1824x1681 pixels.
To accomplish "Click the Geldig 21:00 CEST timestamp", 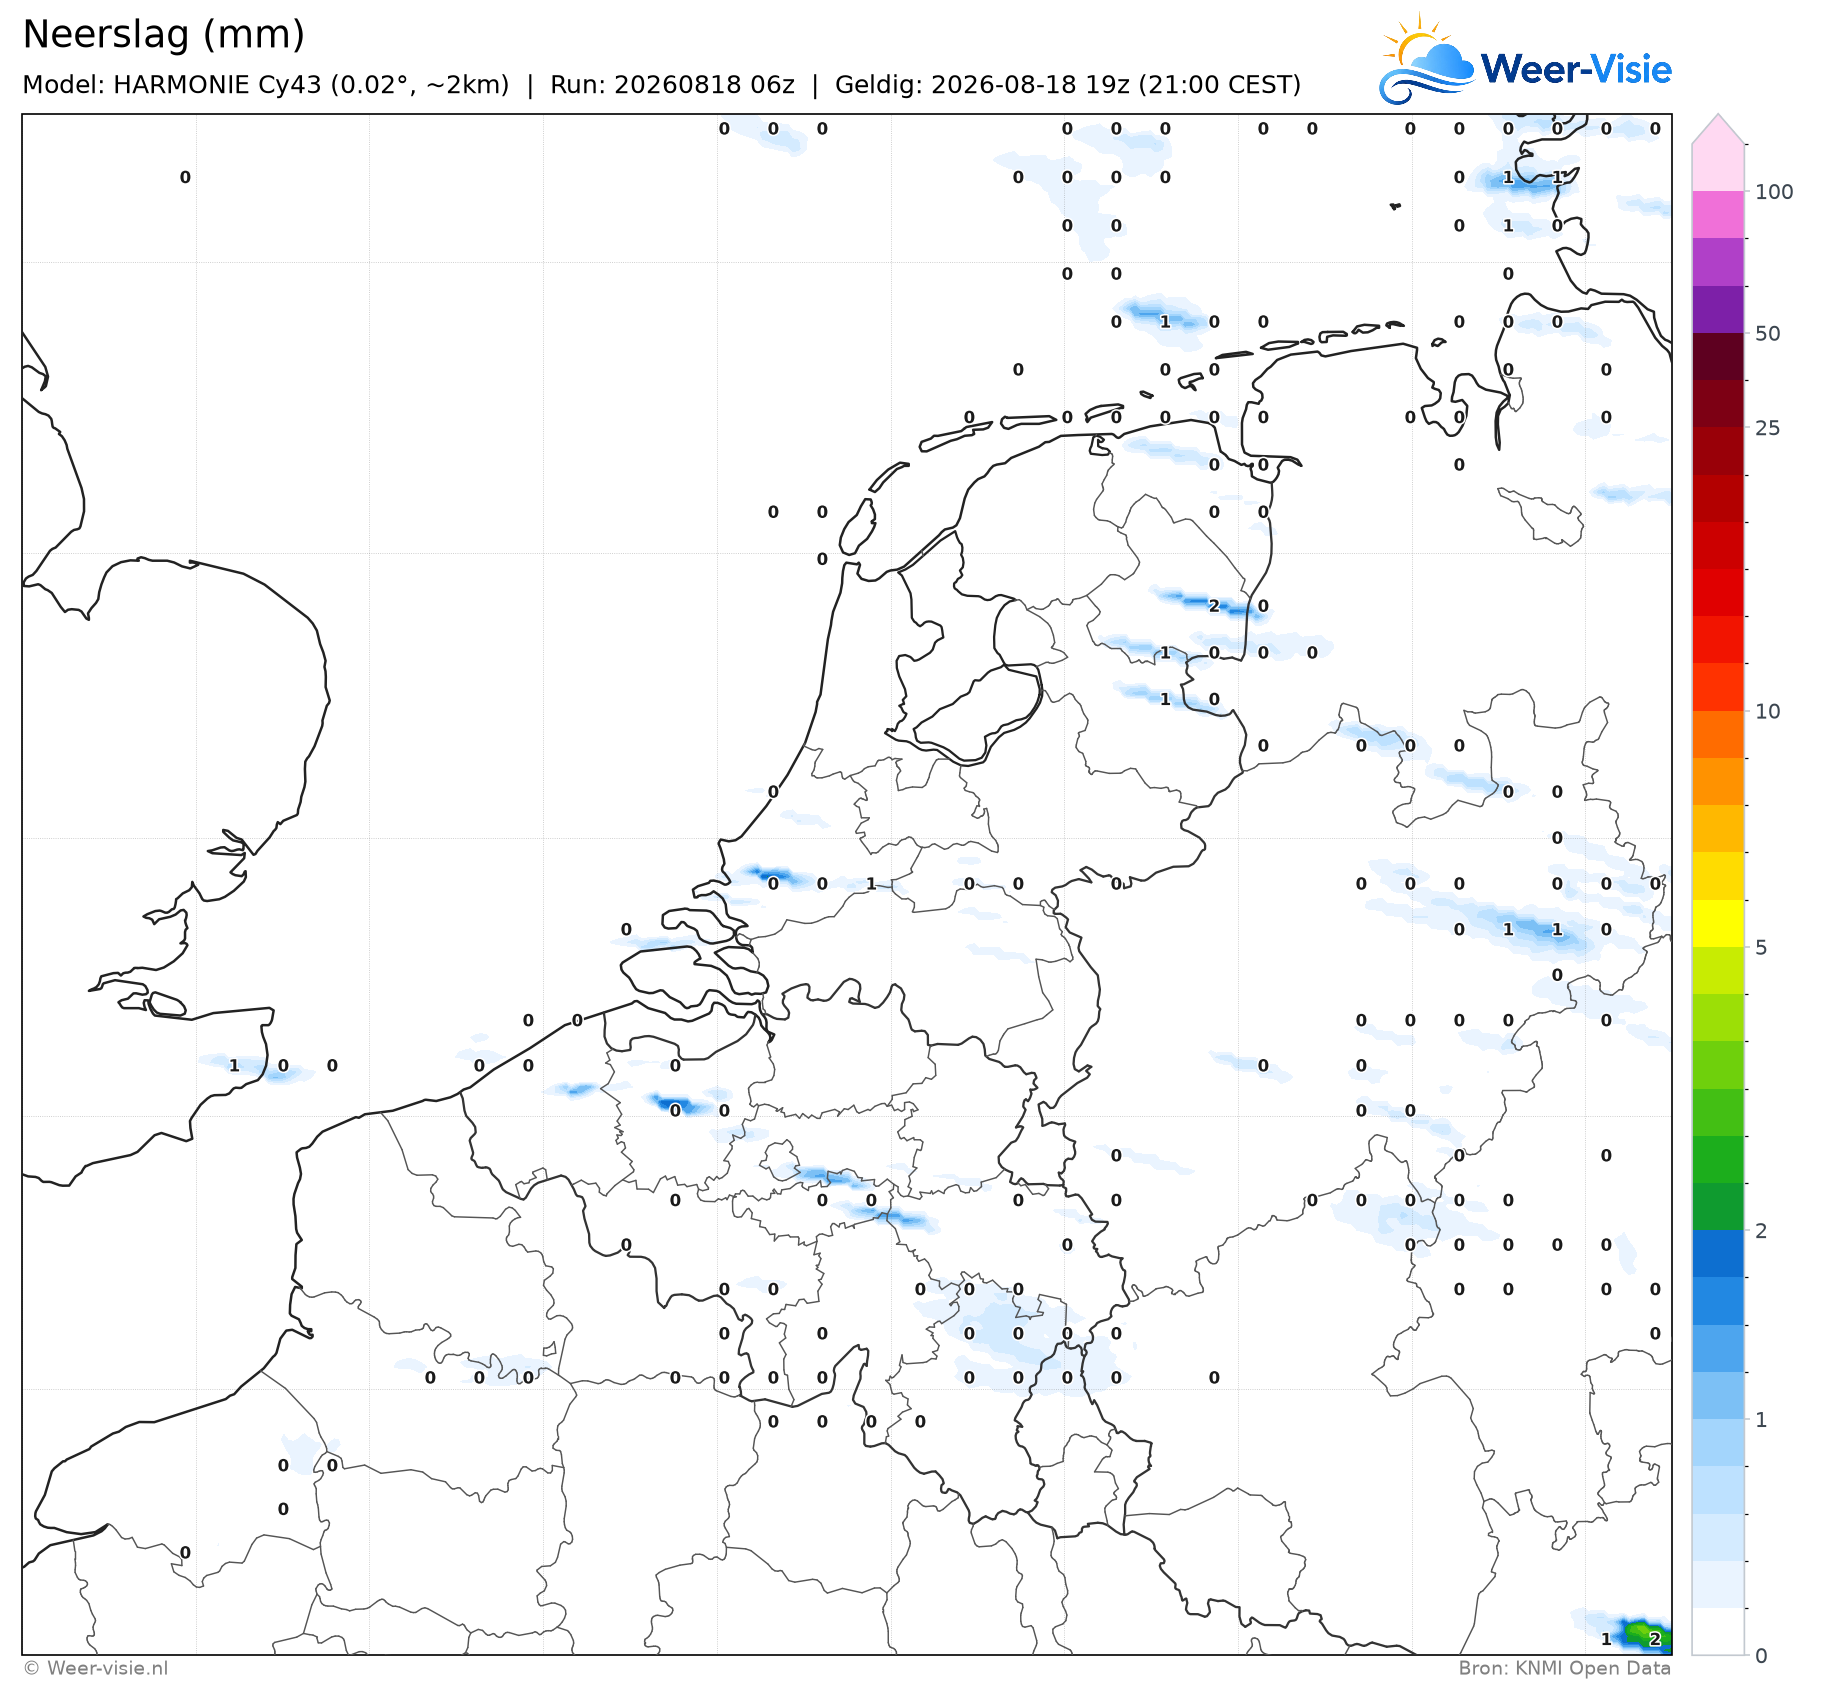I will [1068, 85].
